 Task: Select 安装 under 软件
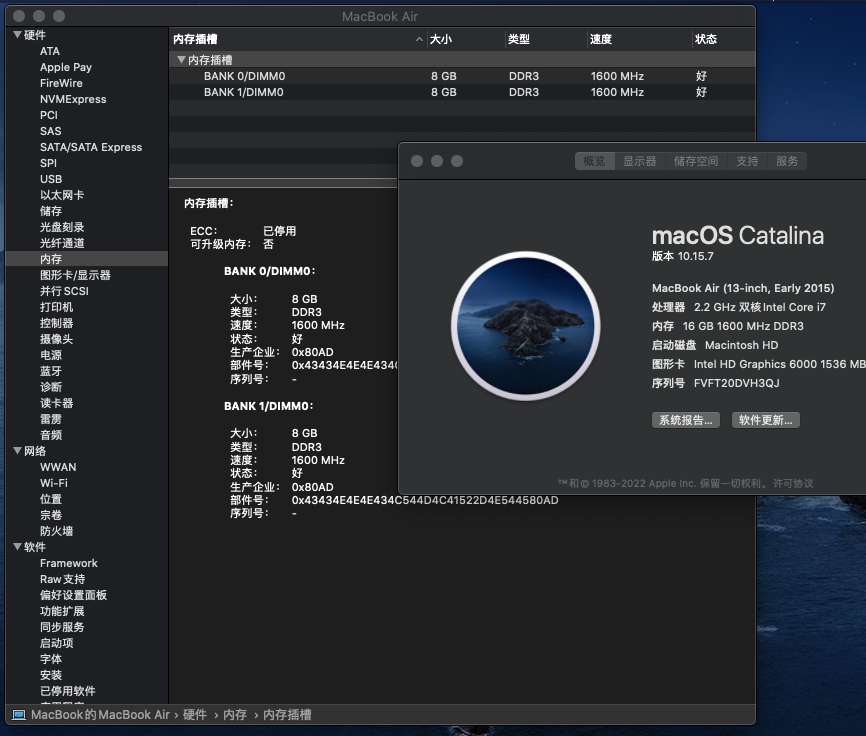point(51,675)
